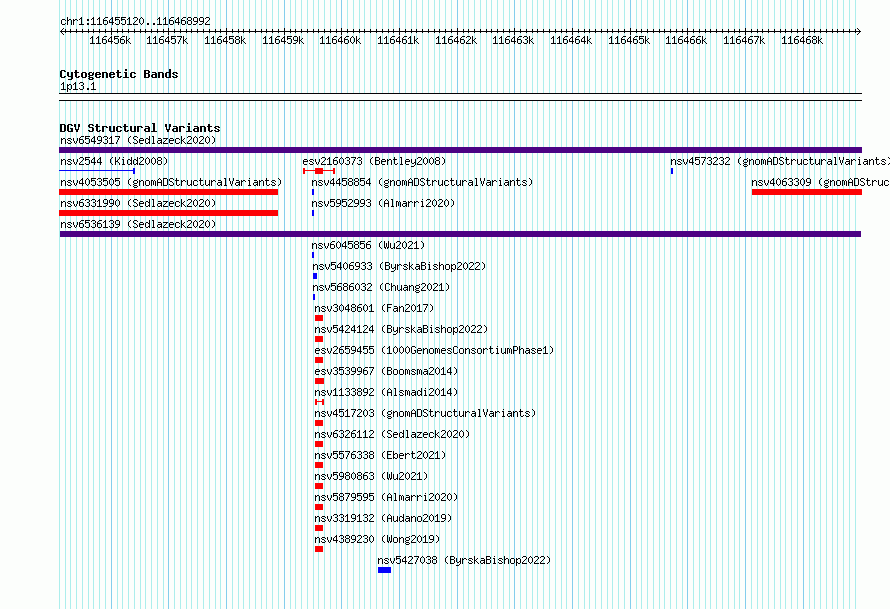Click blue line glyph of nsv2544
This screenshot has width=890, height=609.
[x=97, y=171]
